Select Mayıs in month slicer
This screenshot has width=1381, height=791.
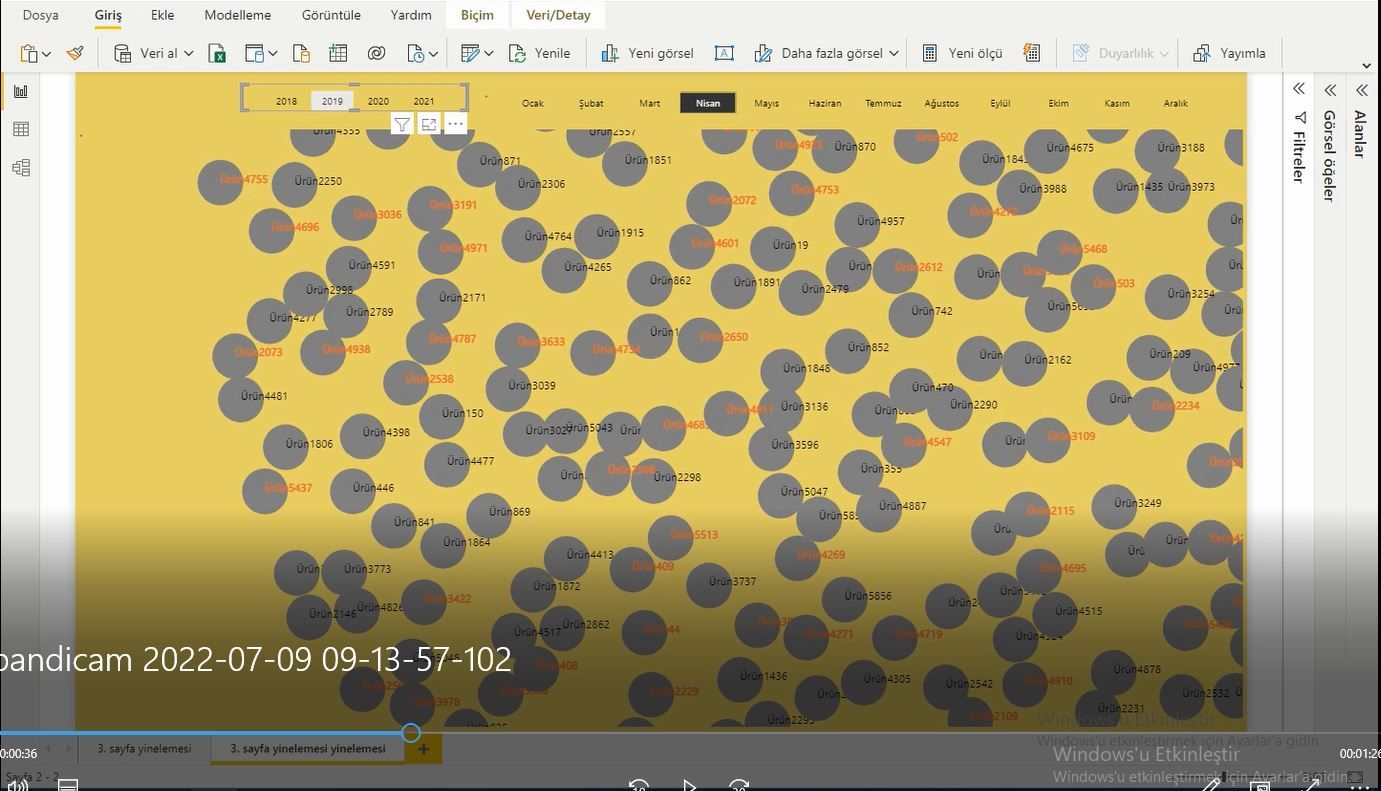[766, 103]
